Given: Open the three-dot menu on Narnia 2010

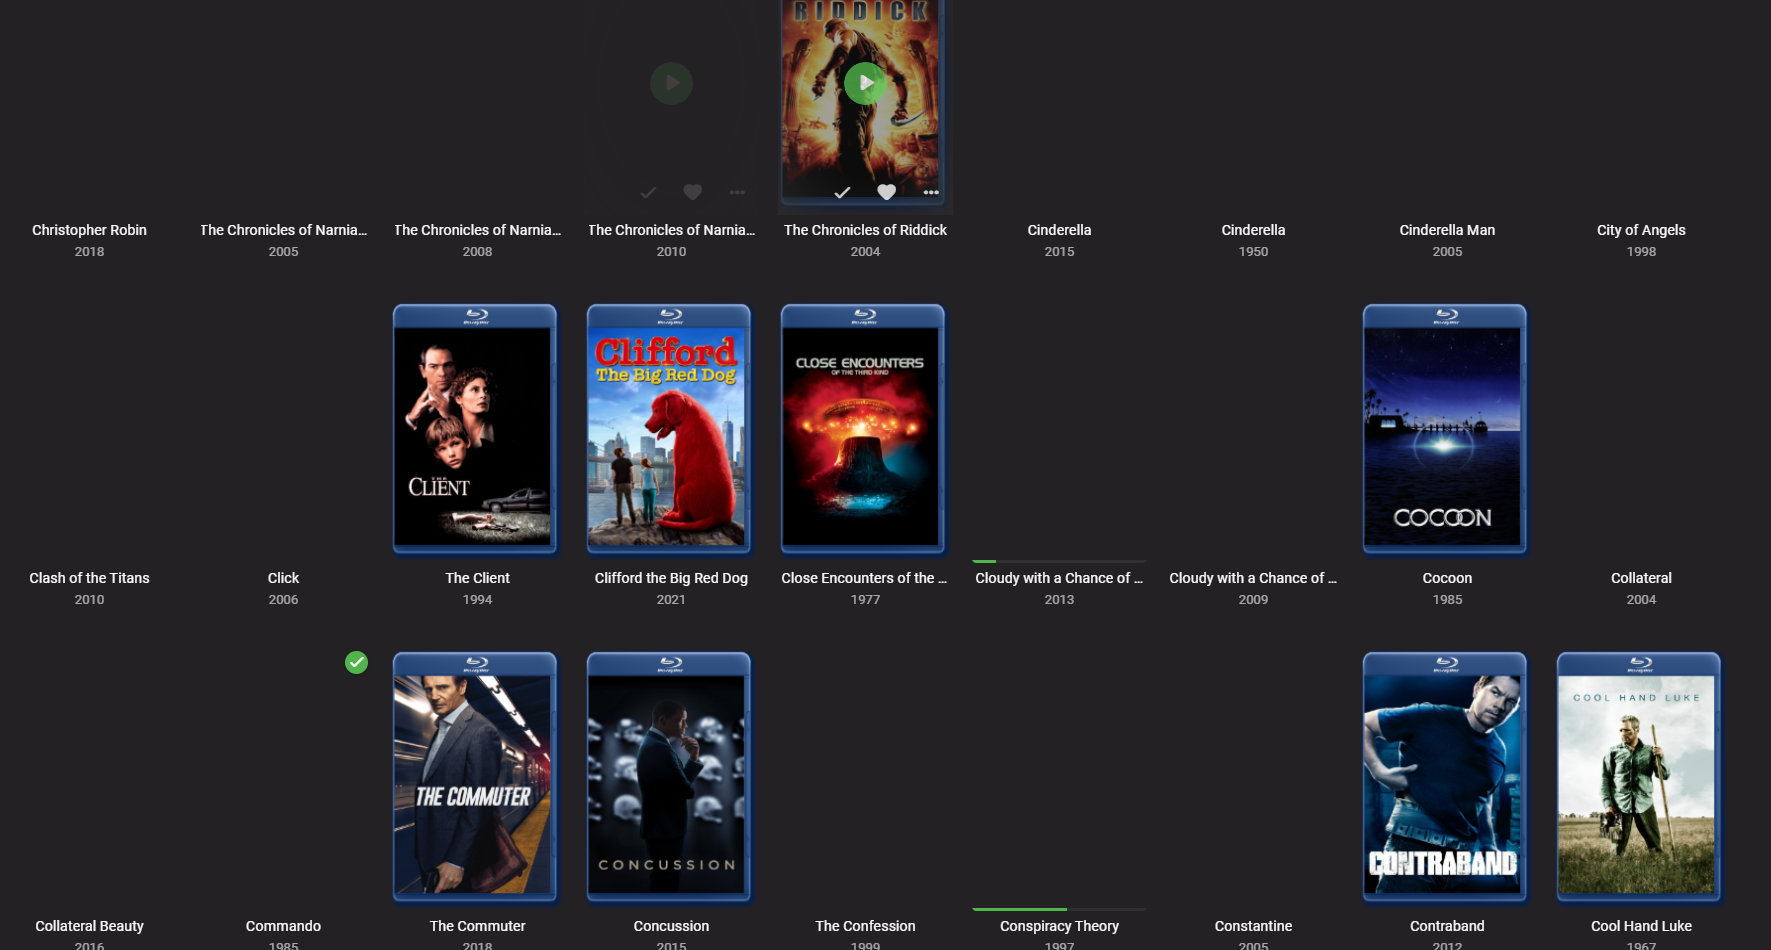Looking at the screenshot, I should click(737, 192).
